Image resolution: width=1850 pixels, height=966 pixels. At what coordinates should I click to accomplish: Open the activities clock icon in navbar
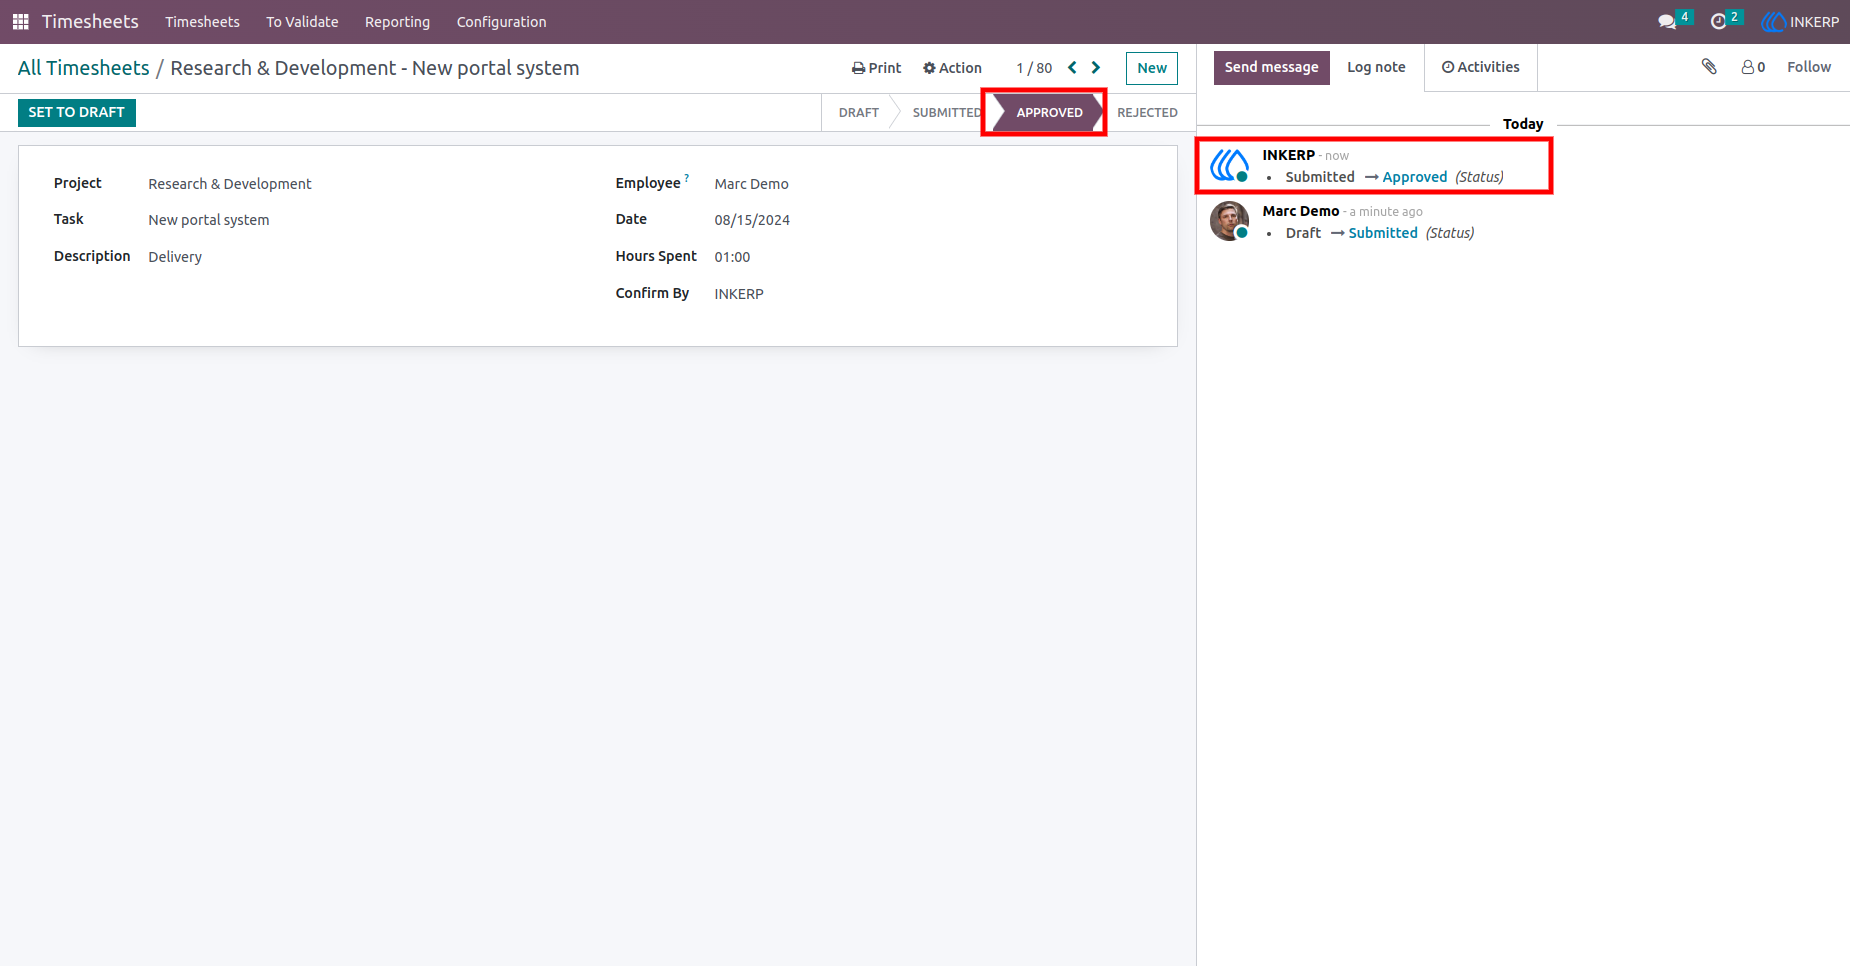[x=1719, y=22]
